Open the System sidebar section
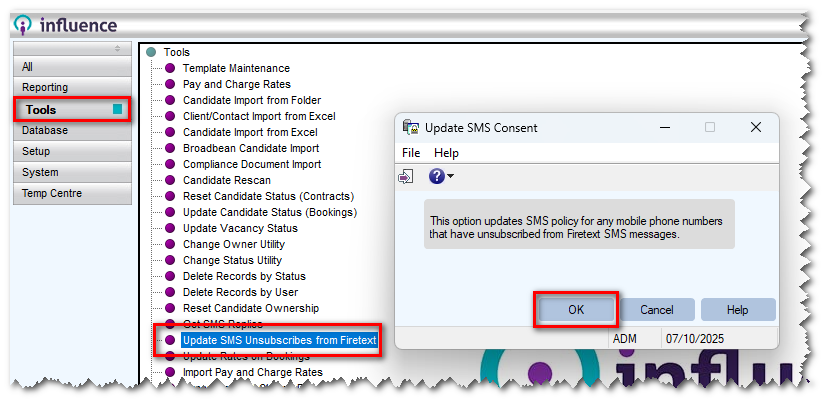 click(72, 172)
